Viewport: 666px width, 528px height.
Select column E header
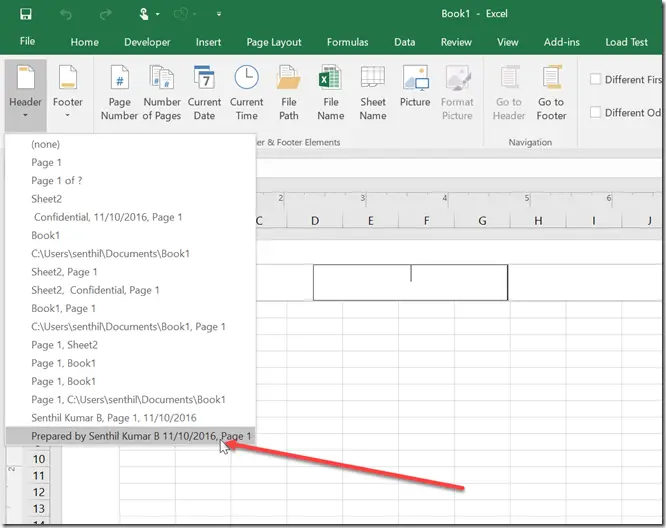pyautogui.click(x=370, y=221)
